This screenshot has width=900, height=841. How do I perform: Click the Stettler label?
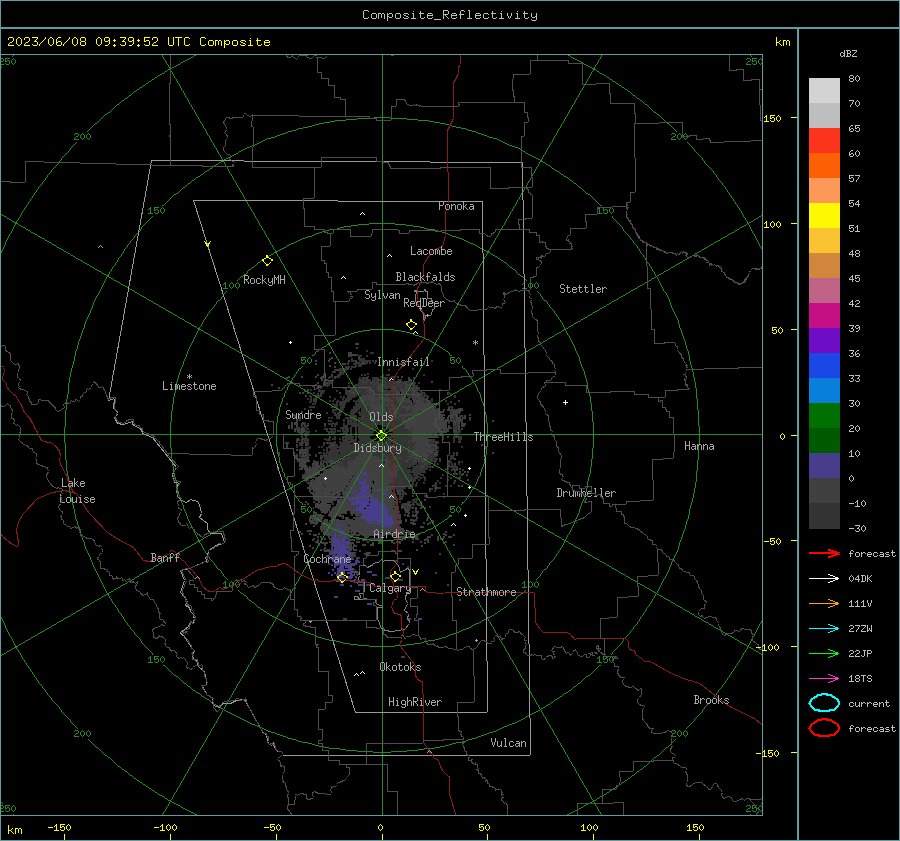click(583, 289)
